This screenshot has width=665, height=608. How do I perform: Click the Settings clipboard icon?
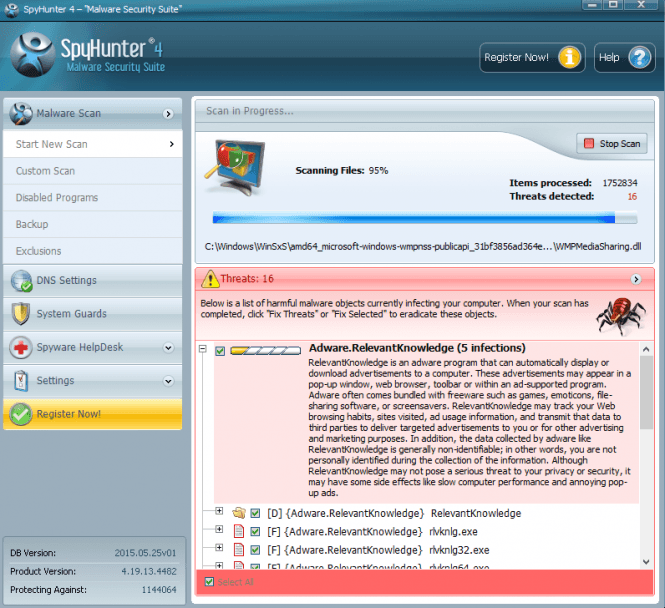[21, 381]
